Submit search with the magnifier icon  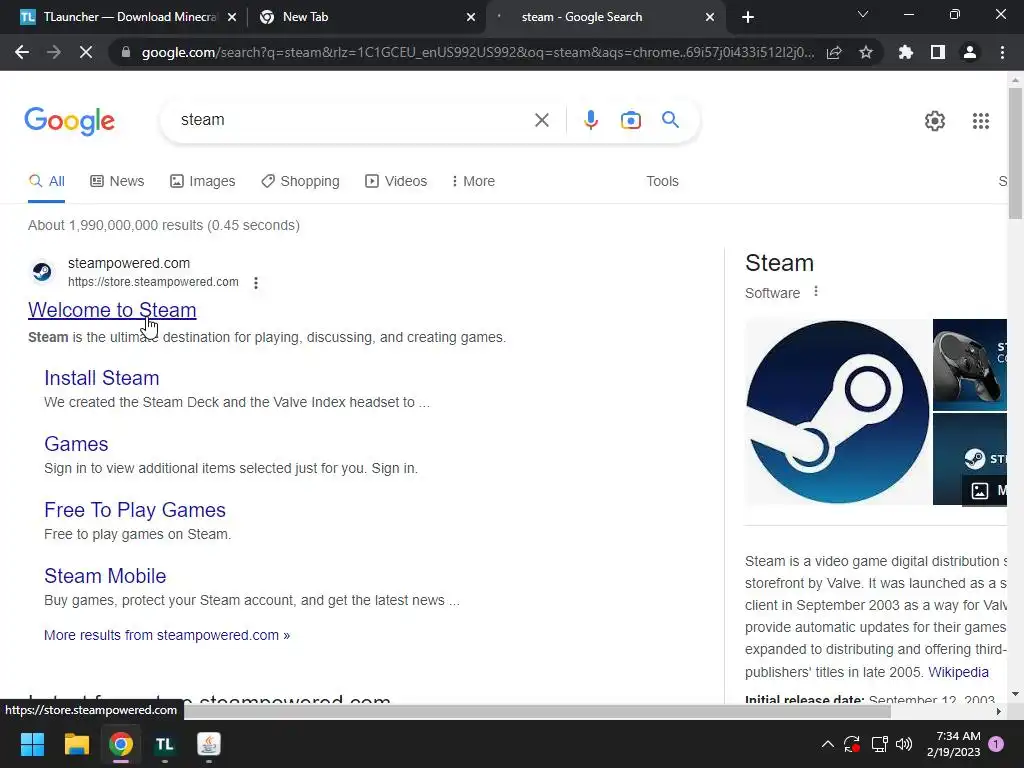[x=670, y=120]
